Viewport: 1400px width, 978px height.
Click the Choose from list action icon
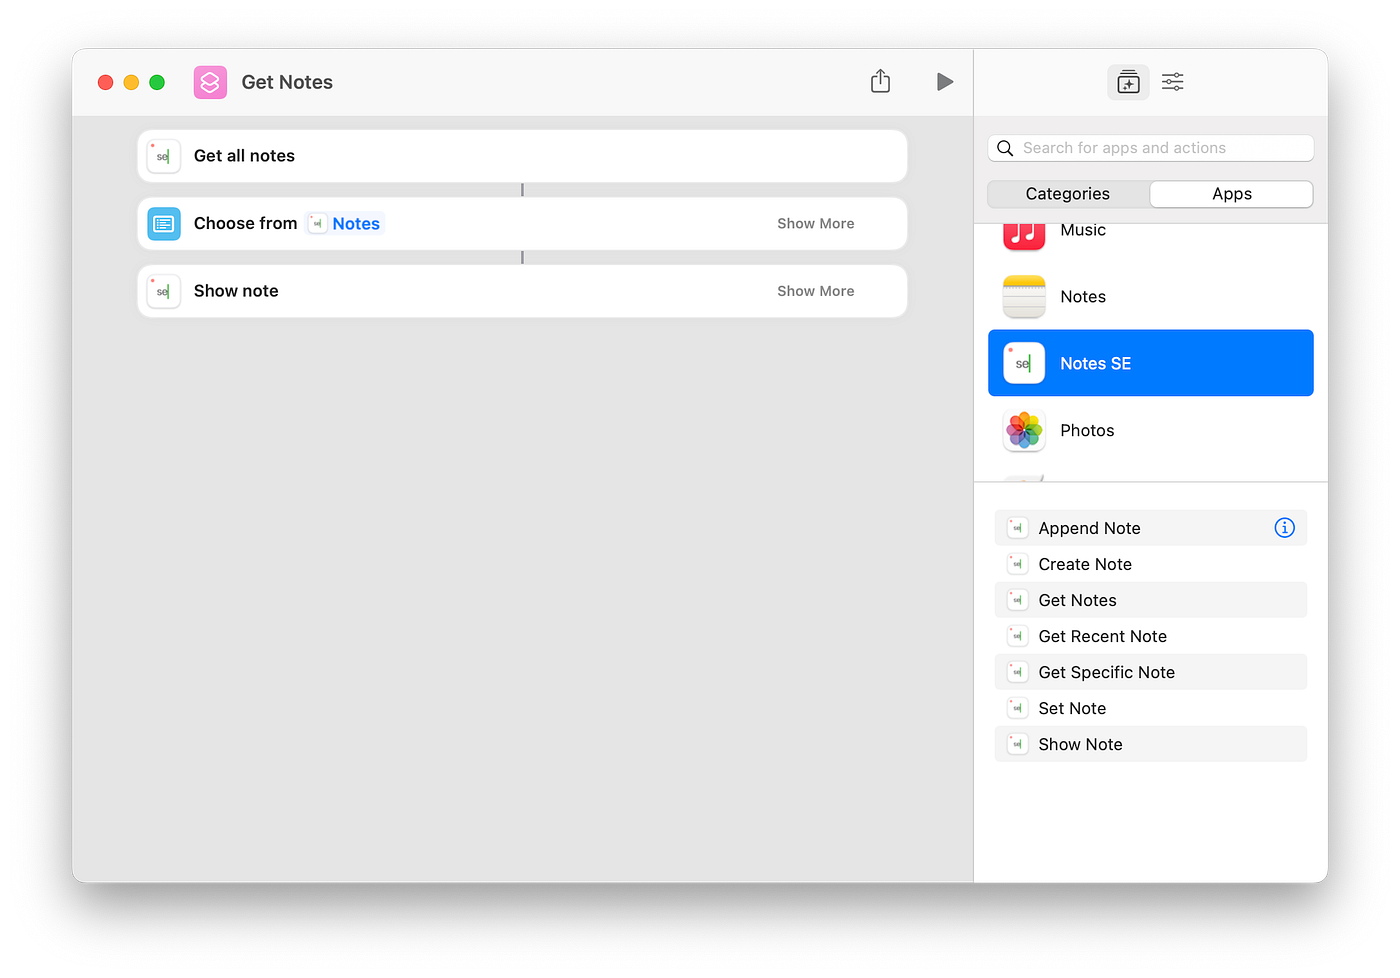coord(164,224)
